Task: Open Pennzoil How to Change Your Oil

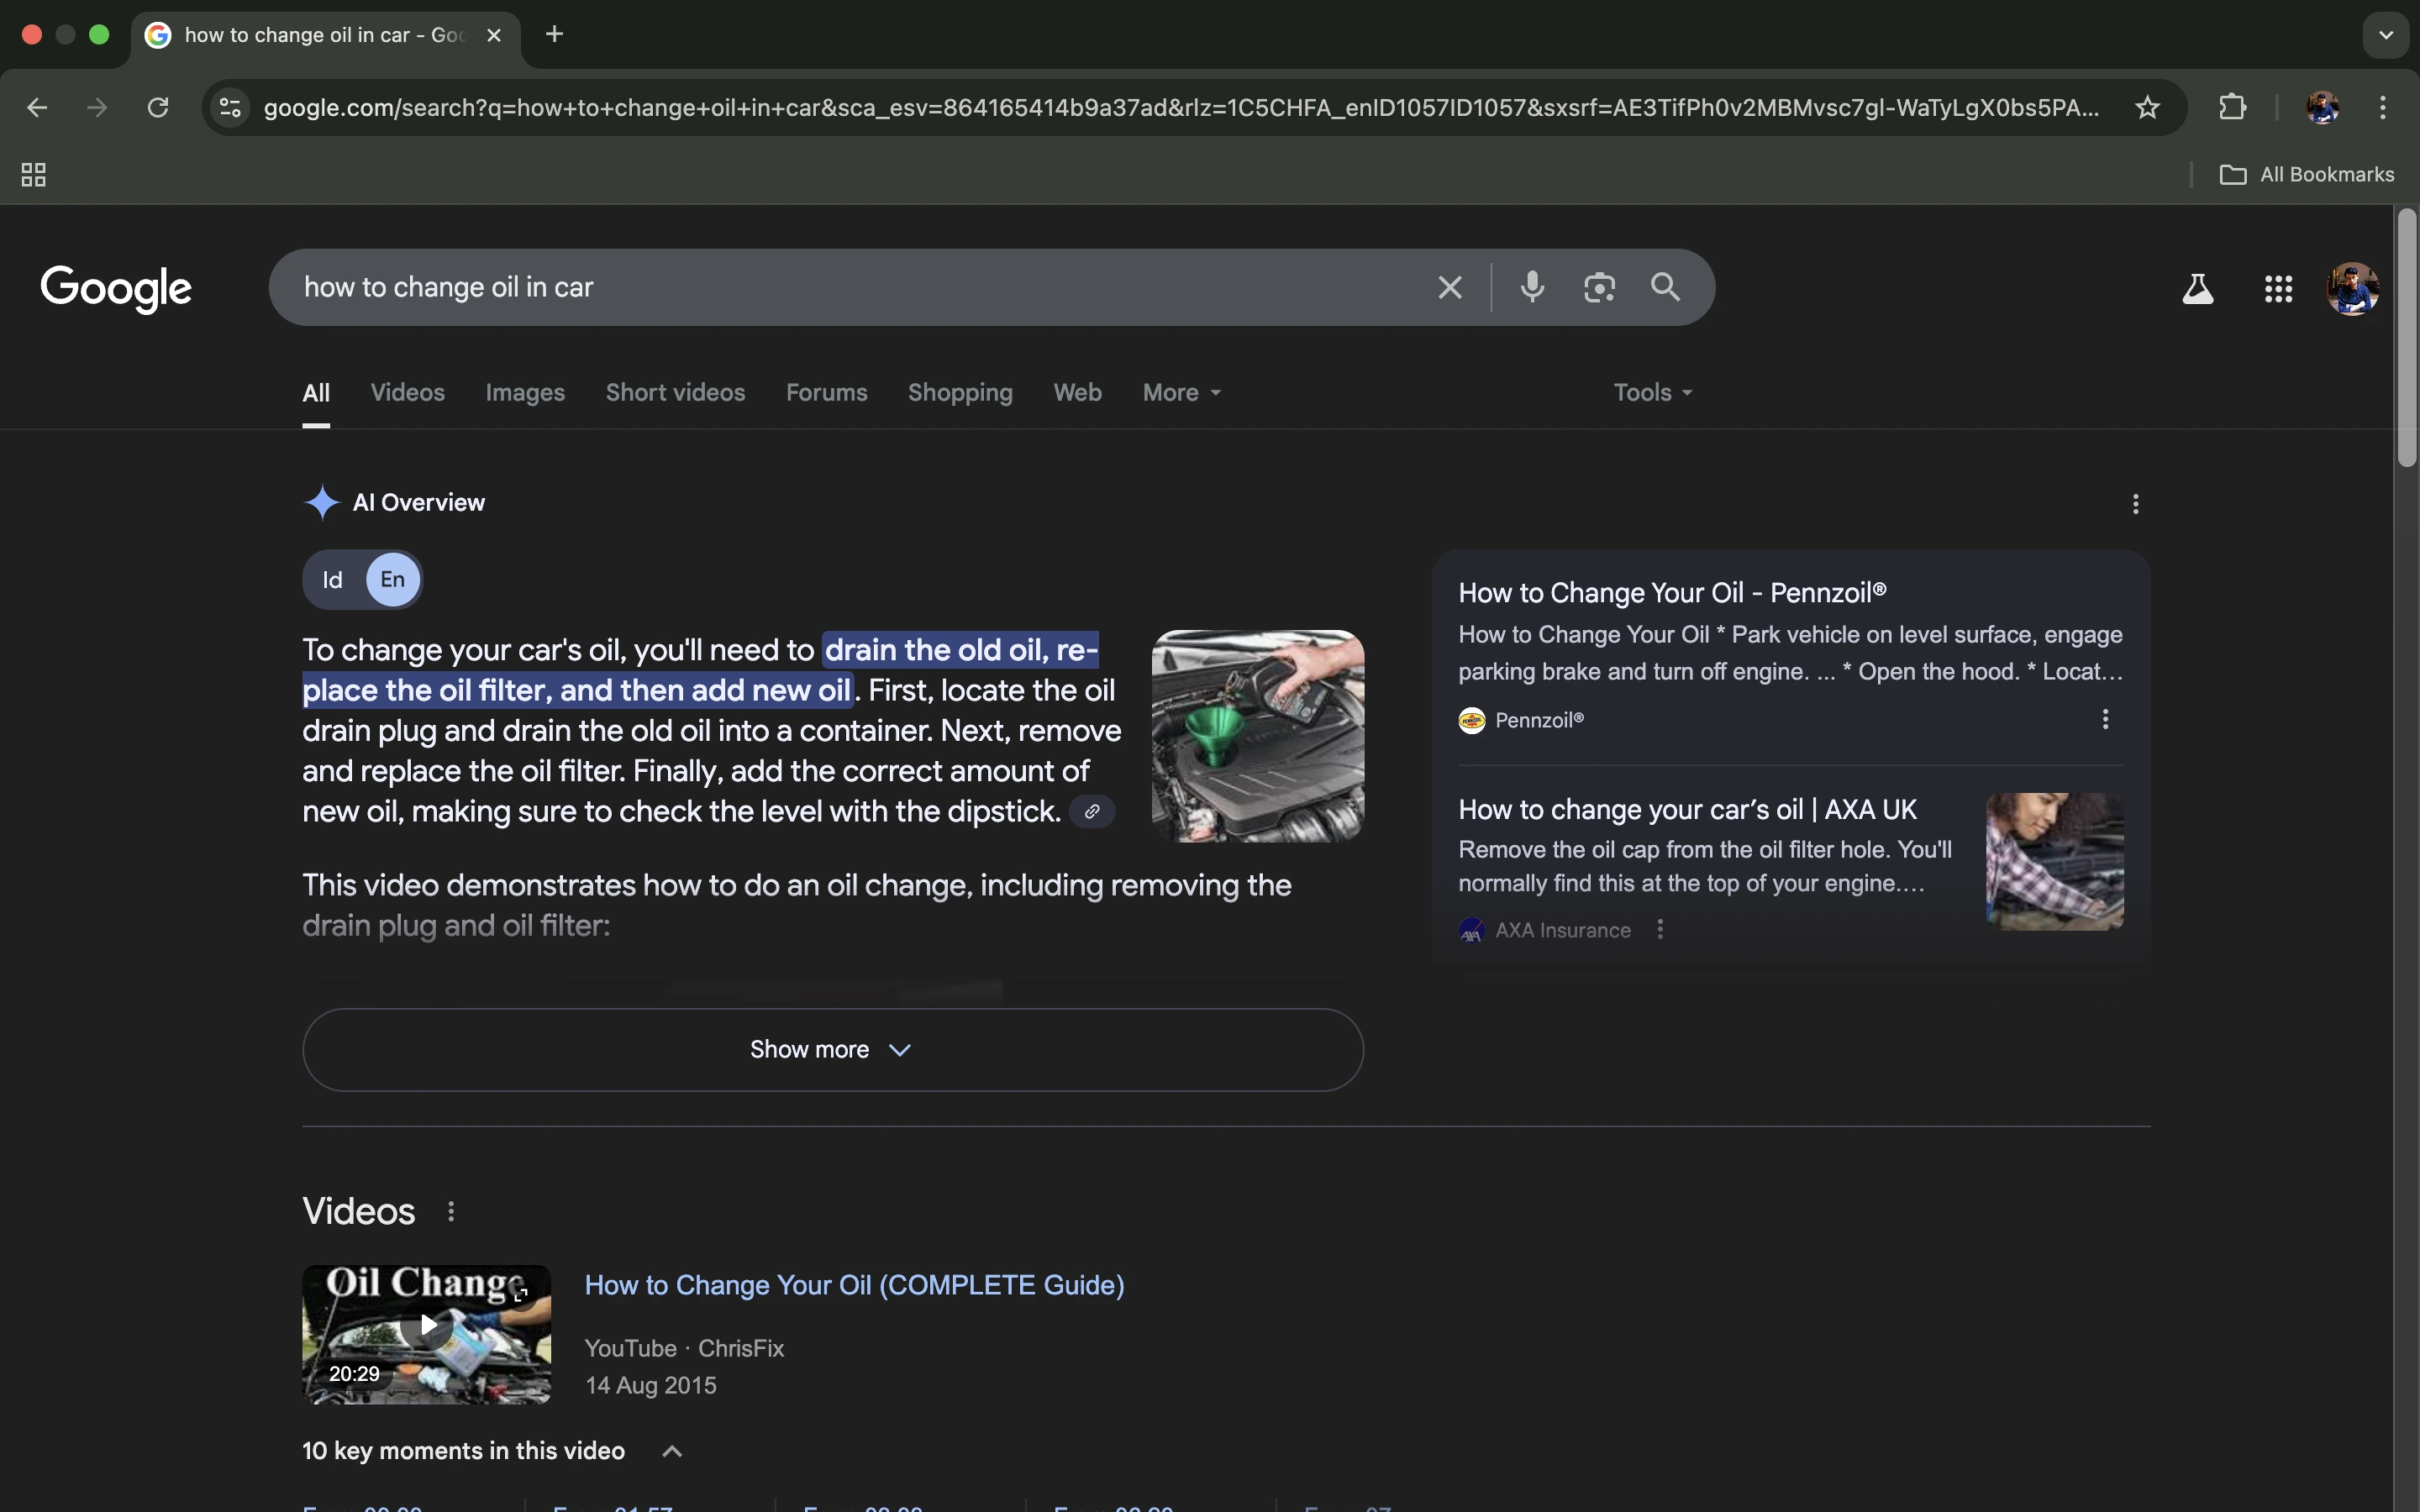Action: tap(1672, 593)
